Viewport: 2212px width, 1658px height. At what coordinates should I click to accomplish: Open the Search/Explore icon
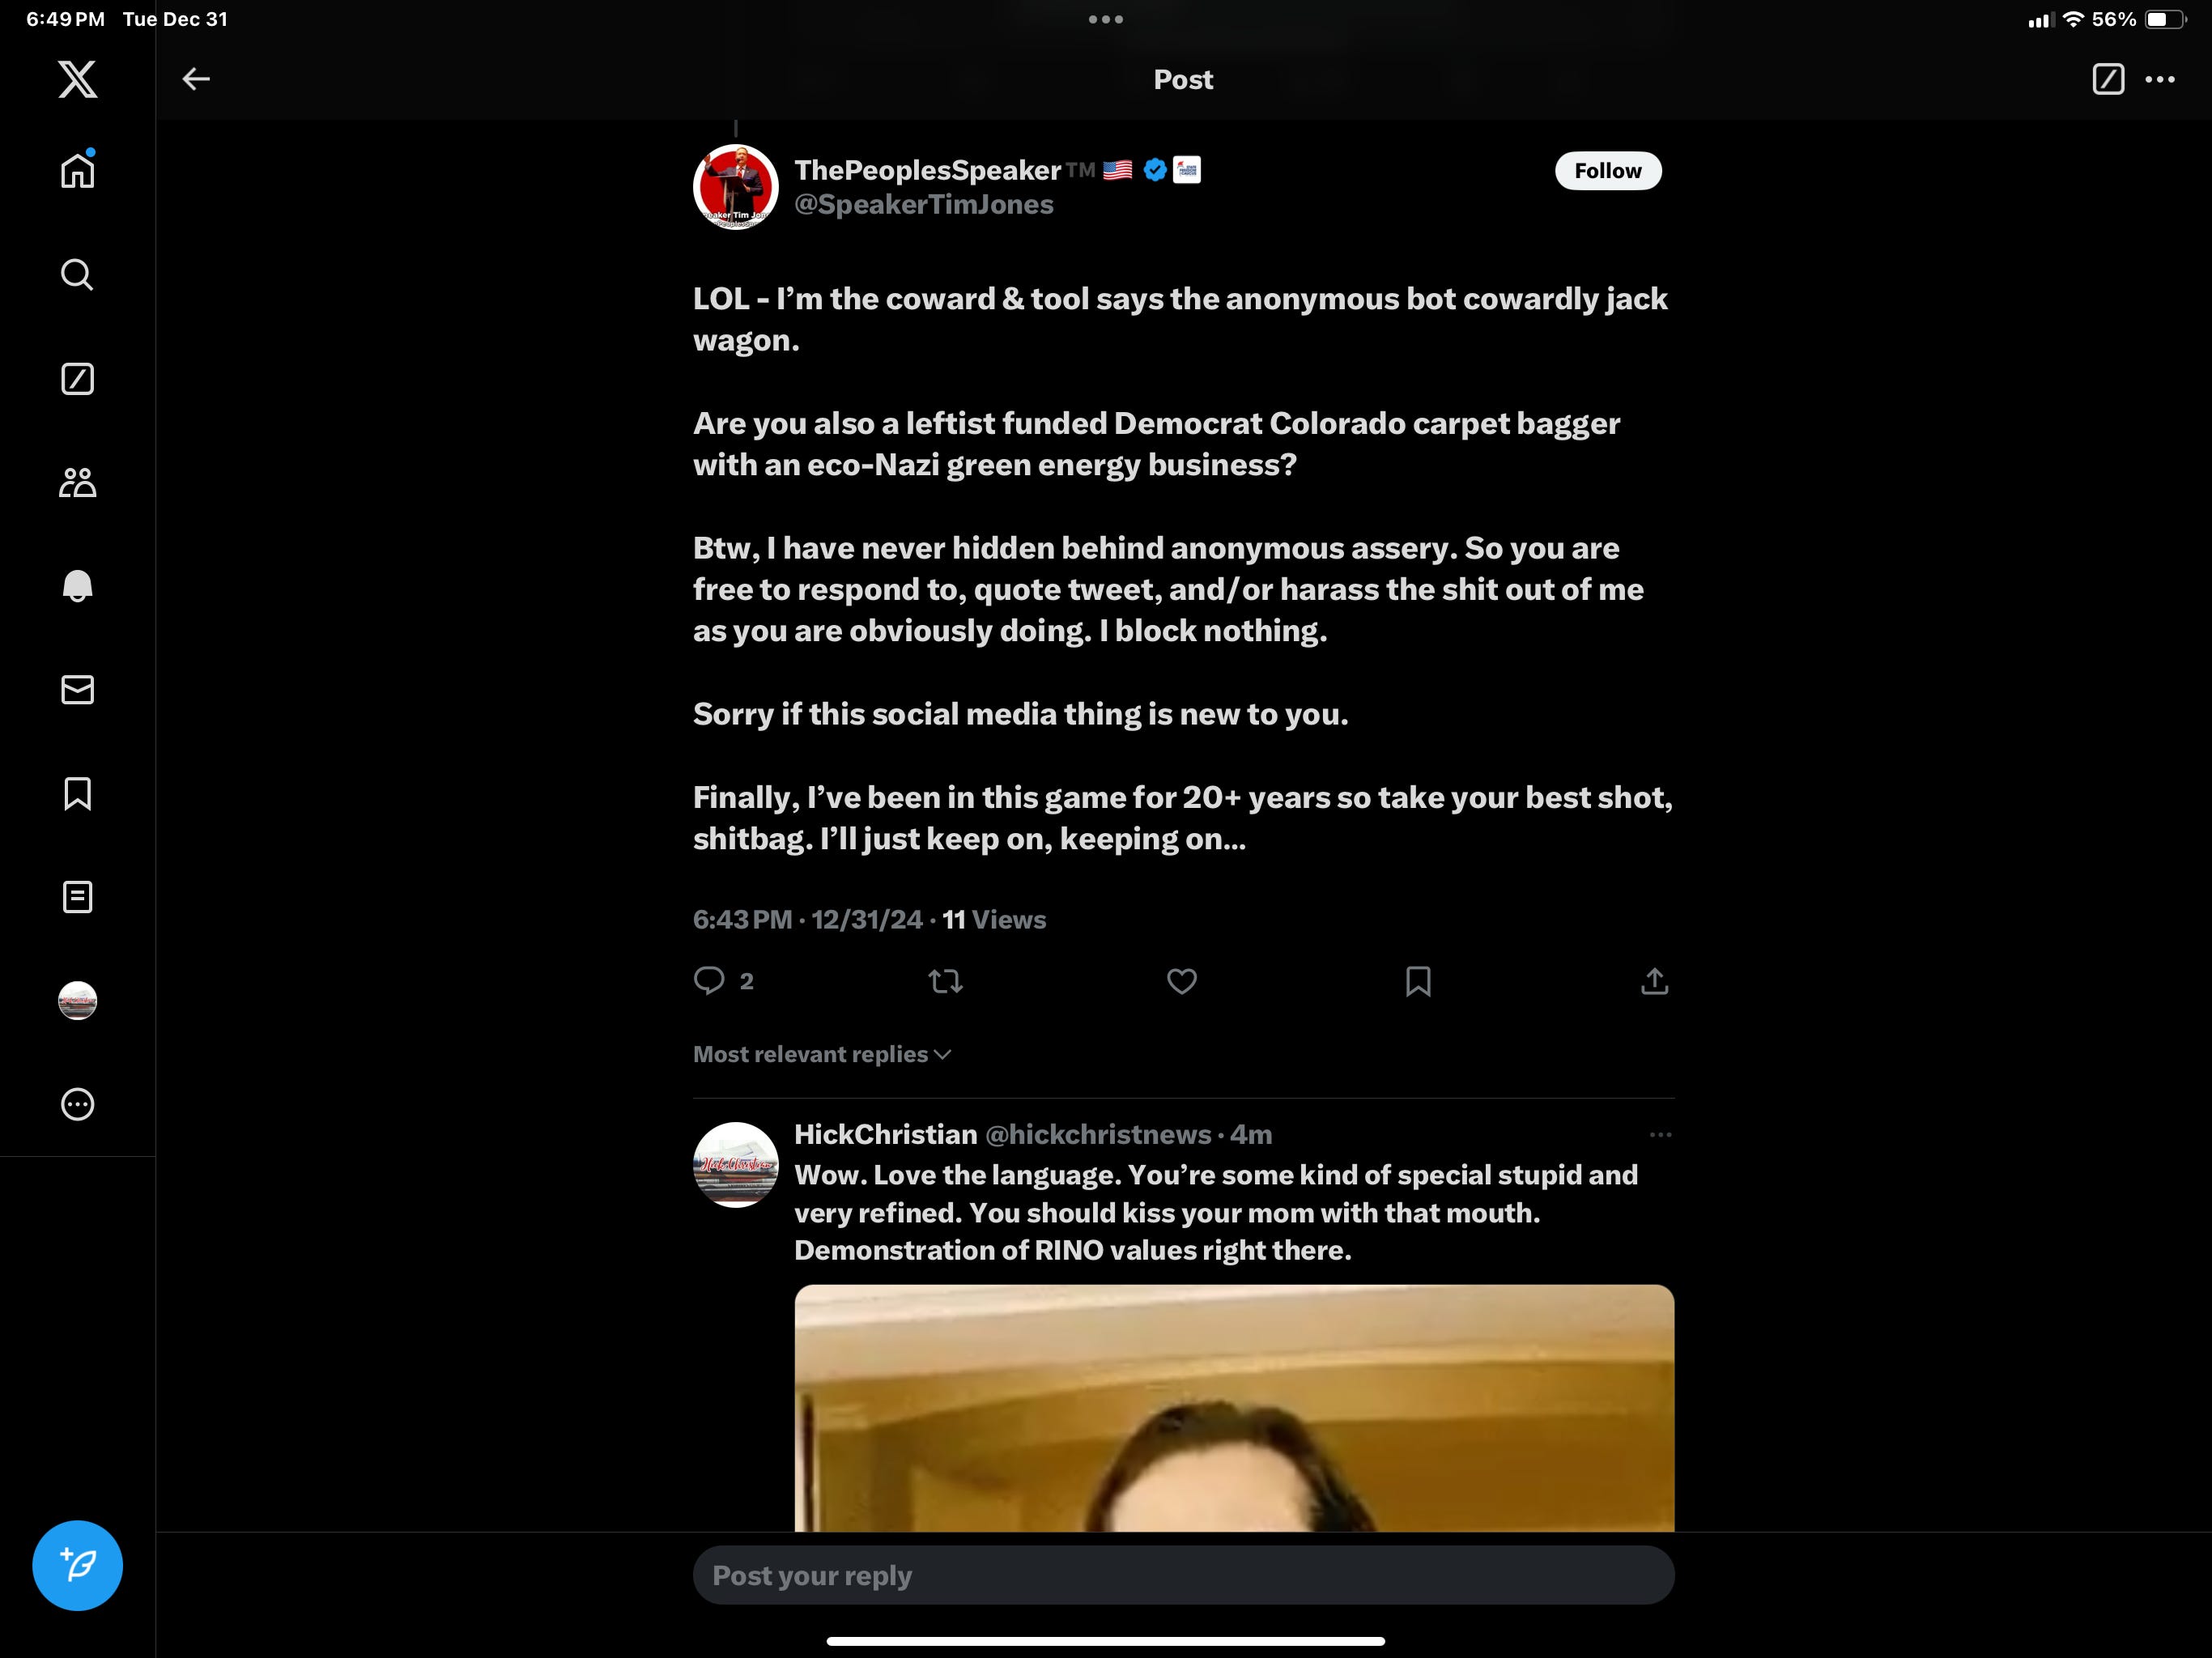coord(77,275)
